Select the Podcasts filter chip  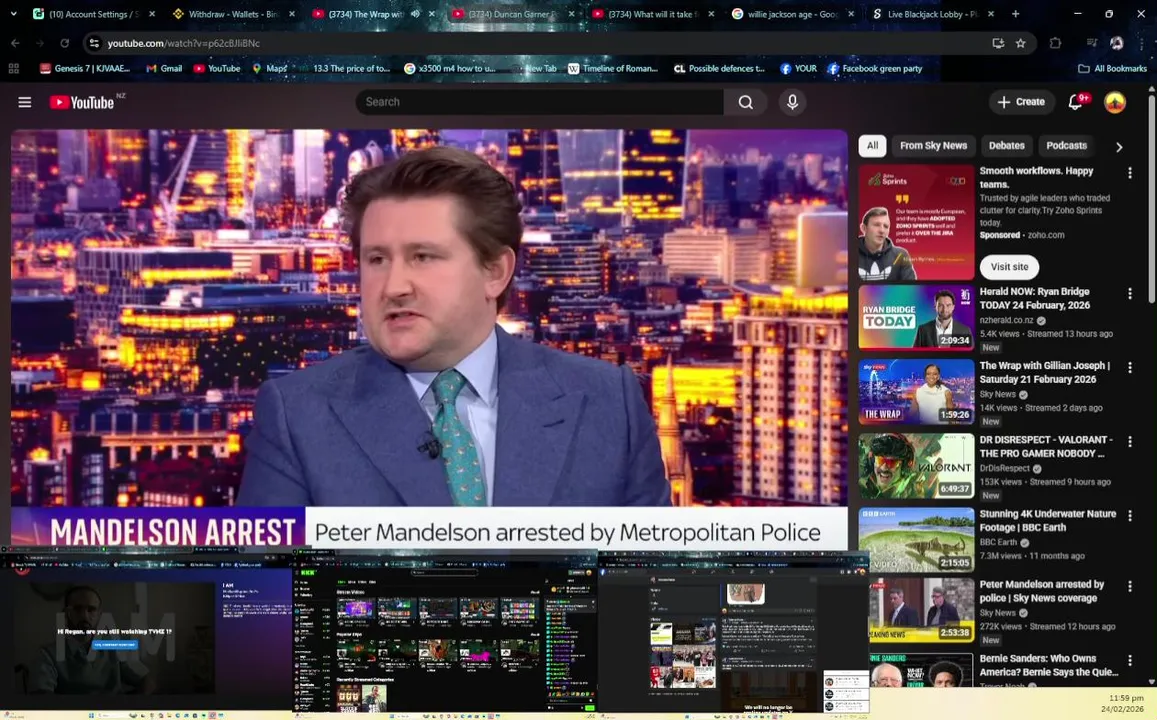(1066, 145)
